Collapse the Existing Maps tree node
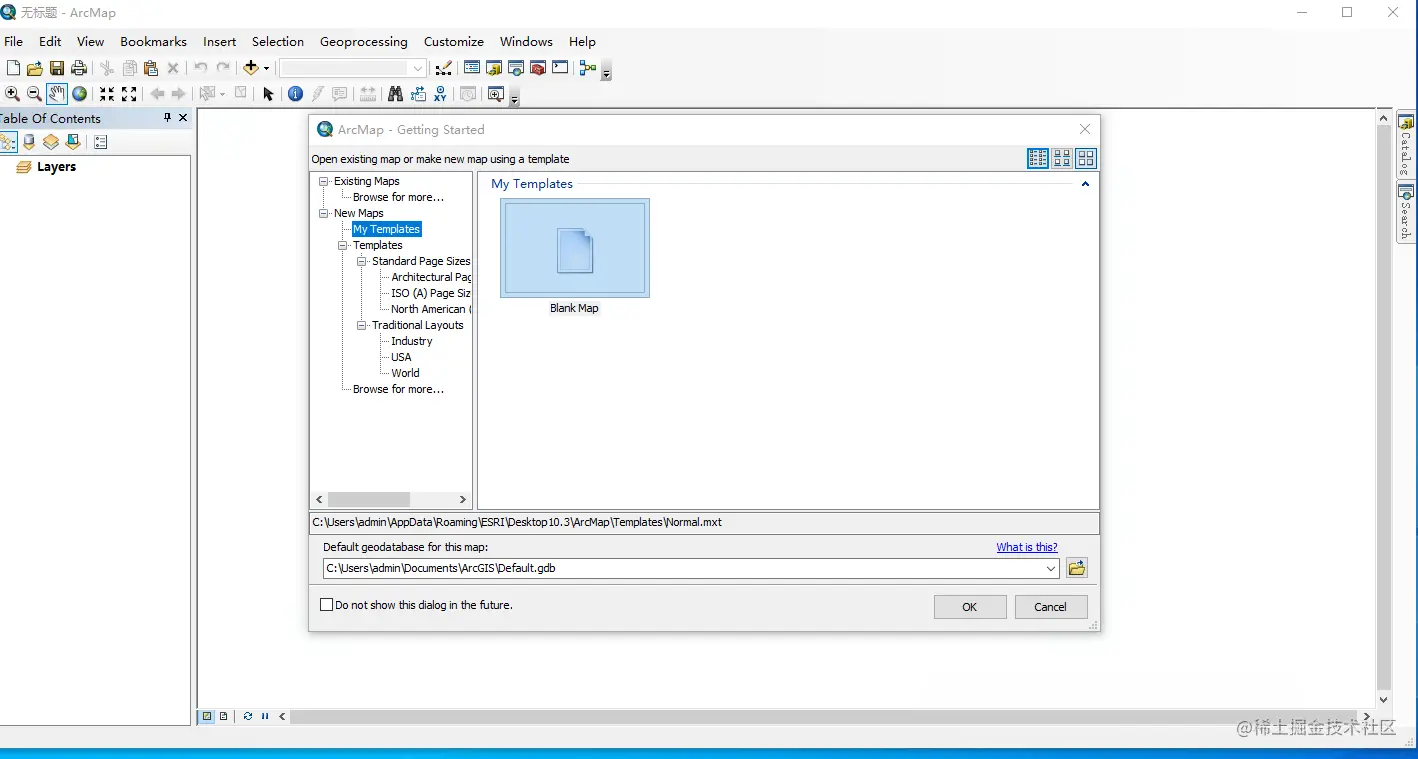The image size is (1418, 759). click(x=324, y=181)
